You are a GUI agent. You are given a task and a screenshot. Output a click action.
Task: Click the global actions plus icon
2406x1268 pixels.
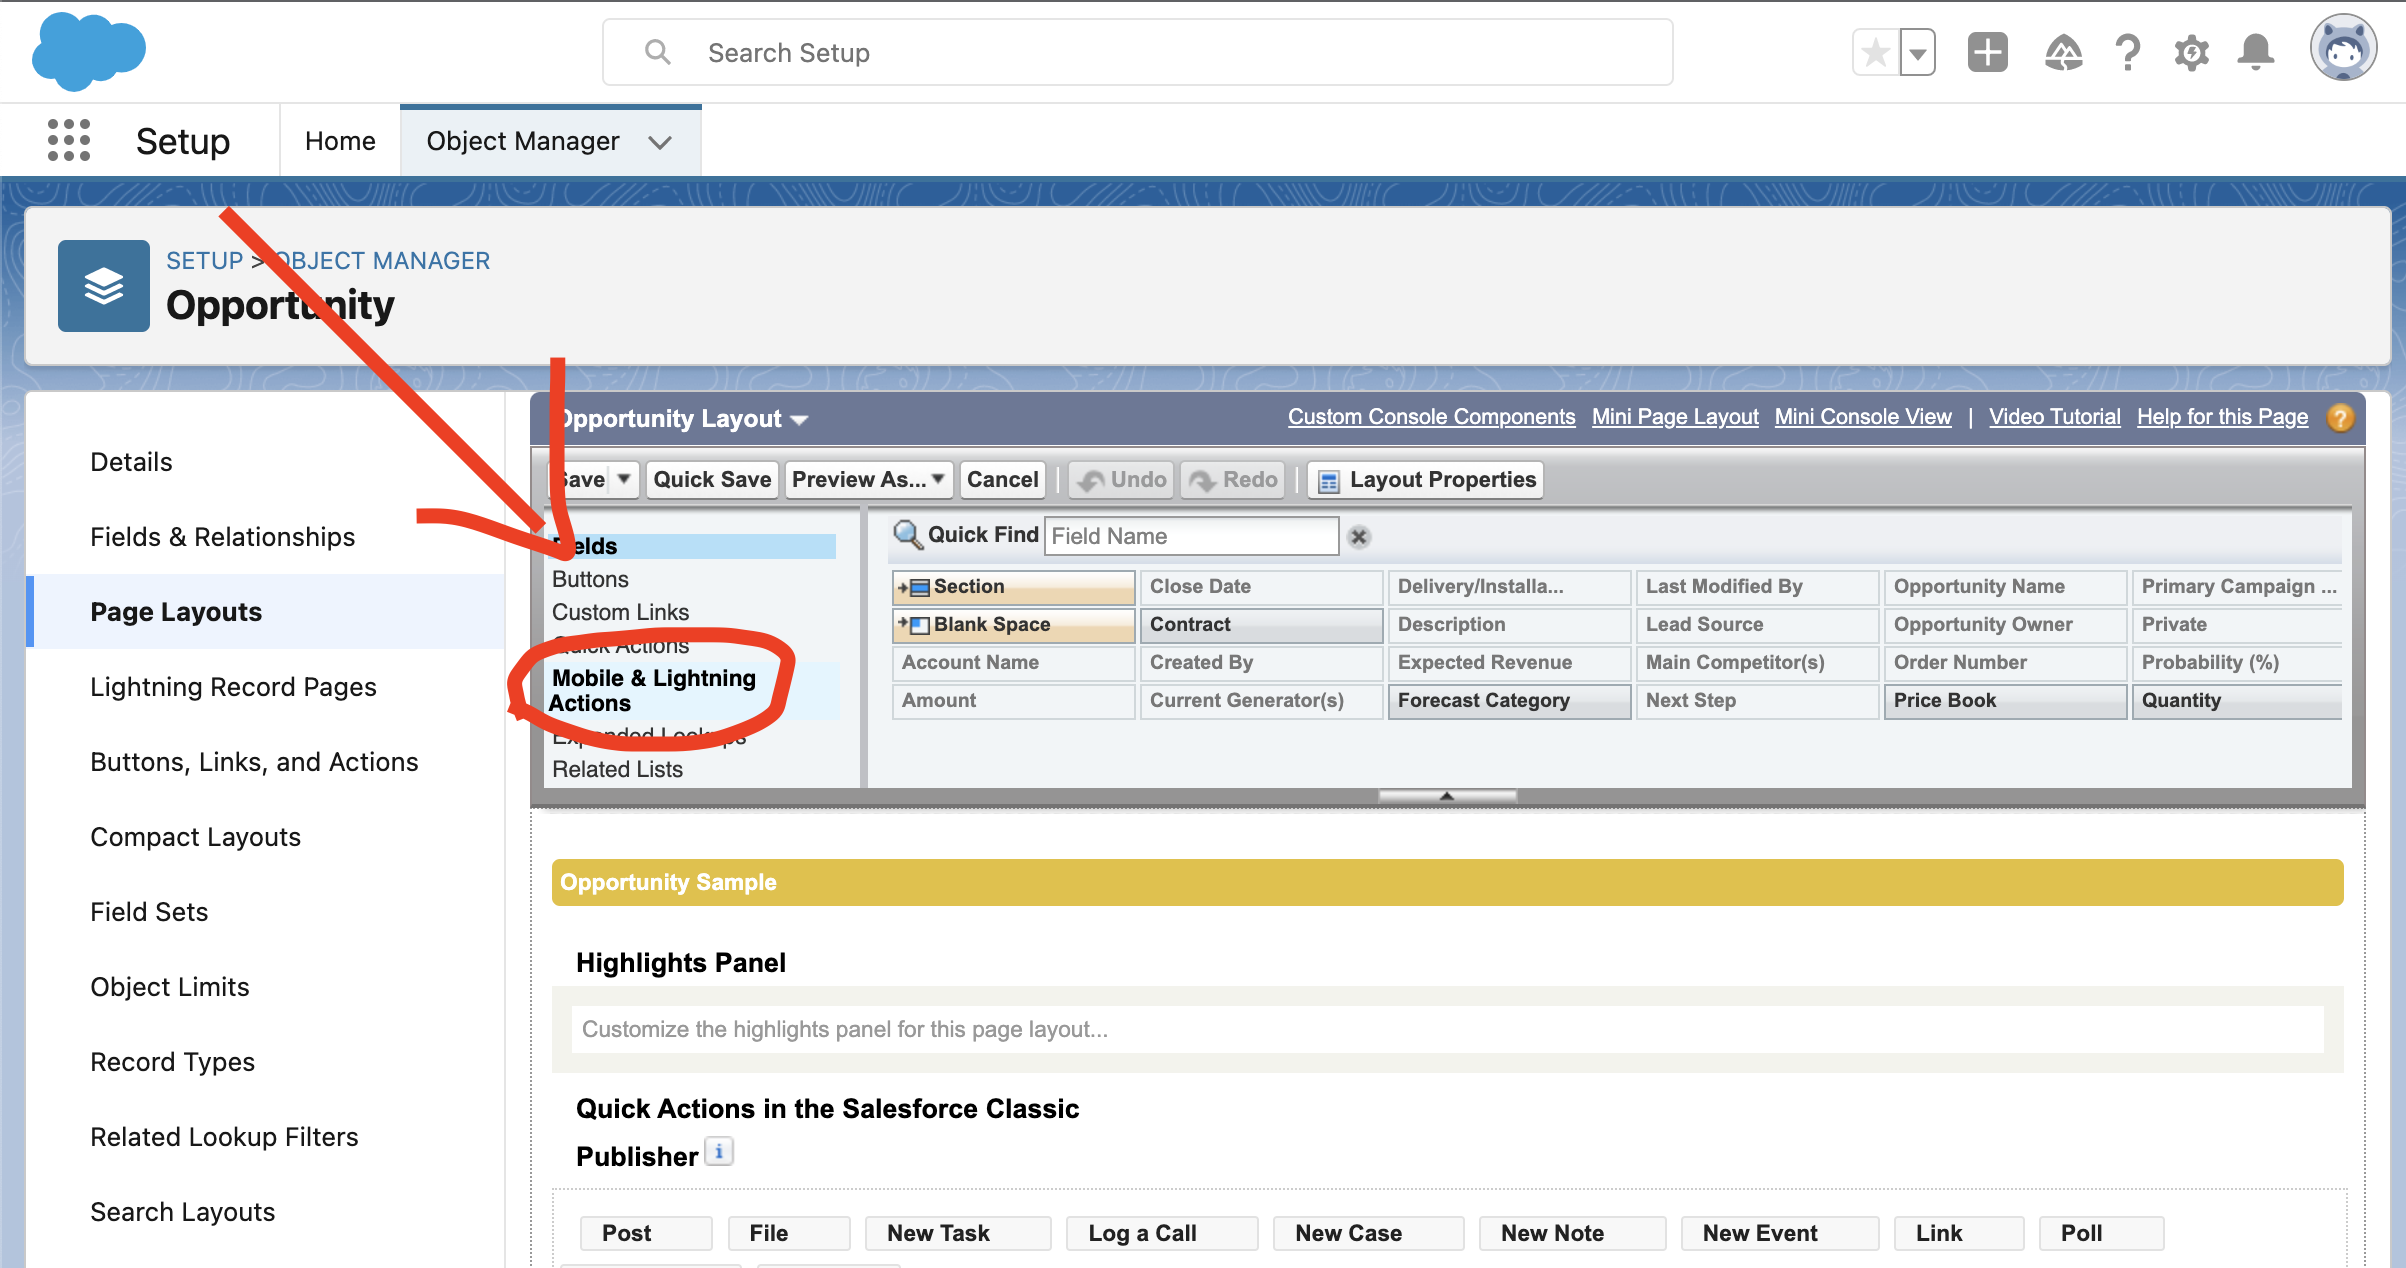coord(1987,52)
